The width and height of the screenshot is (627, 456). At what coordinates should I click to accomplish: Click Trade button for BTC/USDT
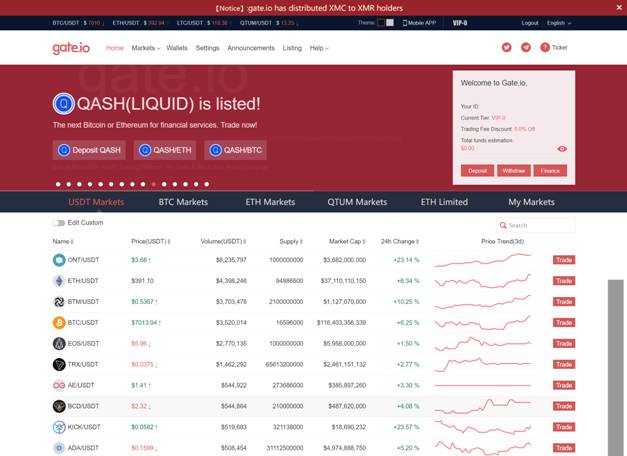564,322
